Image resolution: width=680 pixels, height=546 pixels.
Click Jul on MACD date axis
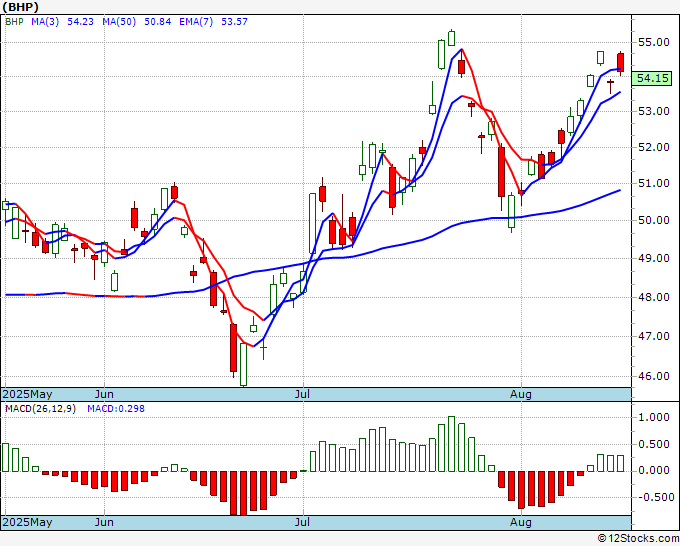click(302, 522)
